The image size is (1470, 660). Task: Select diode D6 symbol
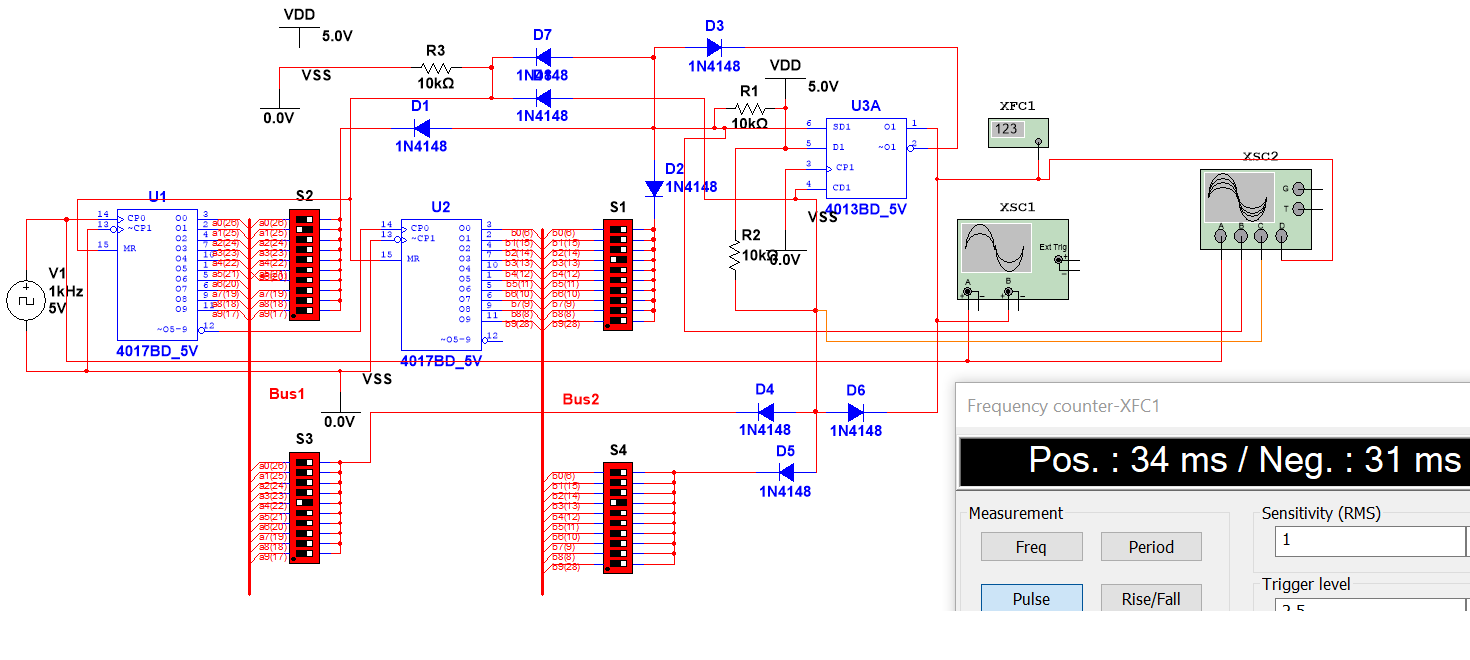pyautogui.click(x=856, y=412)
